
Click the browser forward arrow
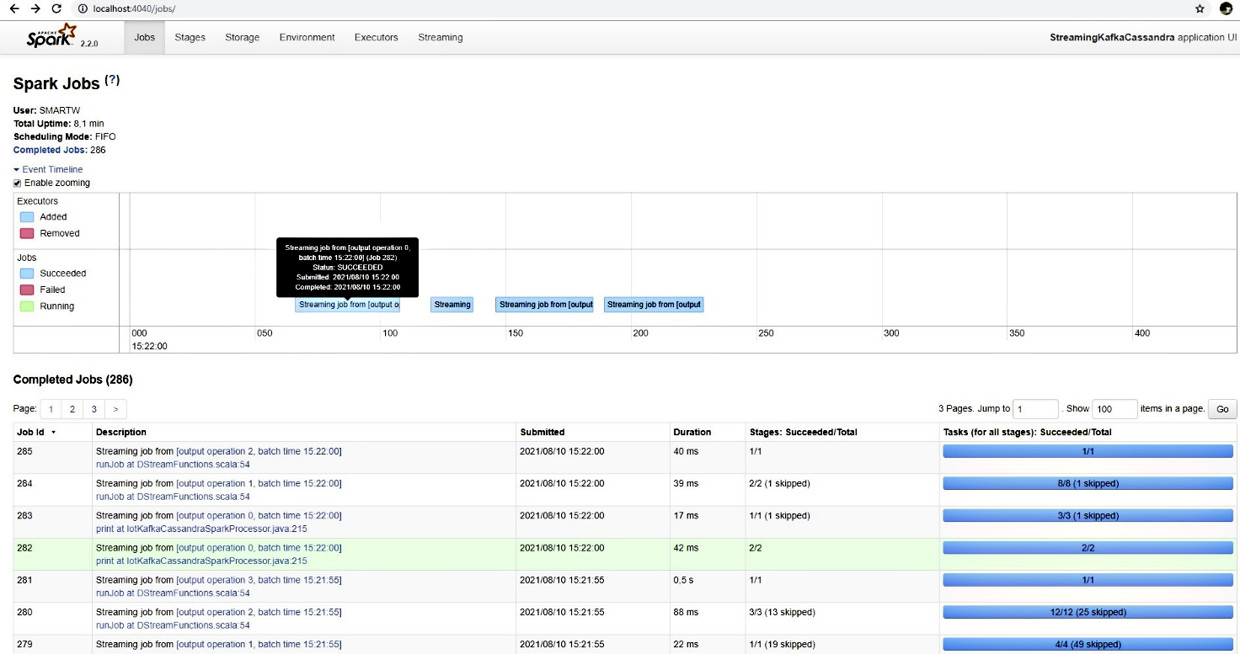click(x=35, y=9)
